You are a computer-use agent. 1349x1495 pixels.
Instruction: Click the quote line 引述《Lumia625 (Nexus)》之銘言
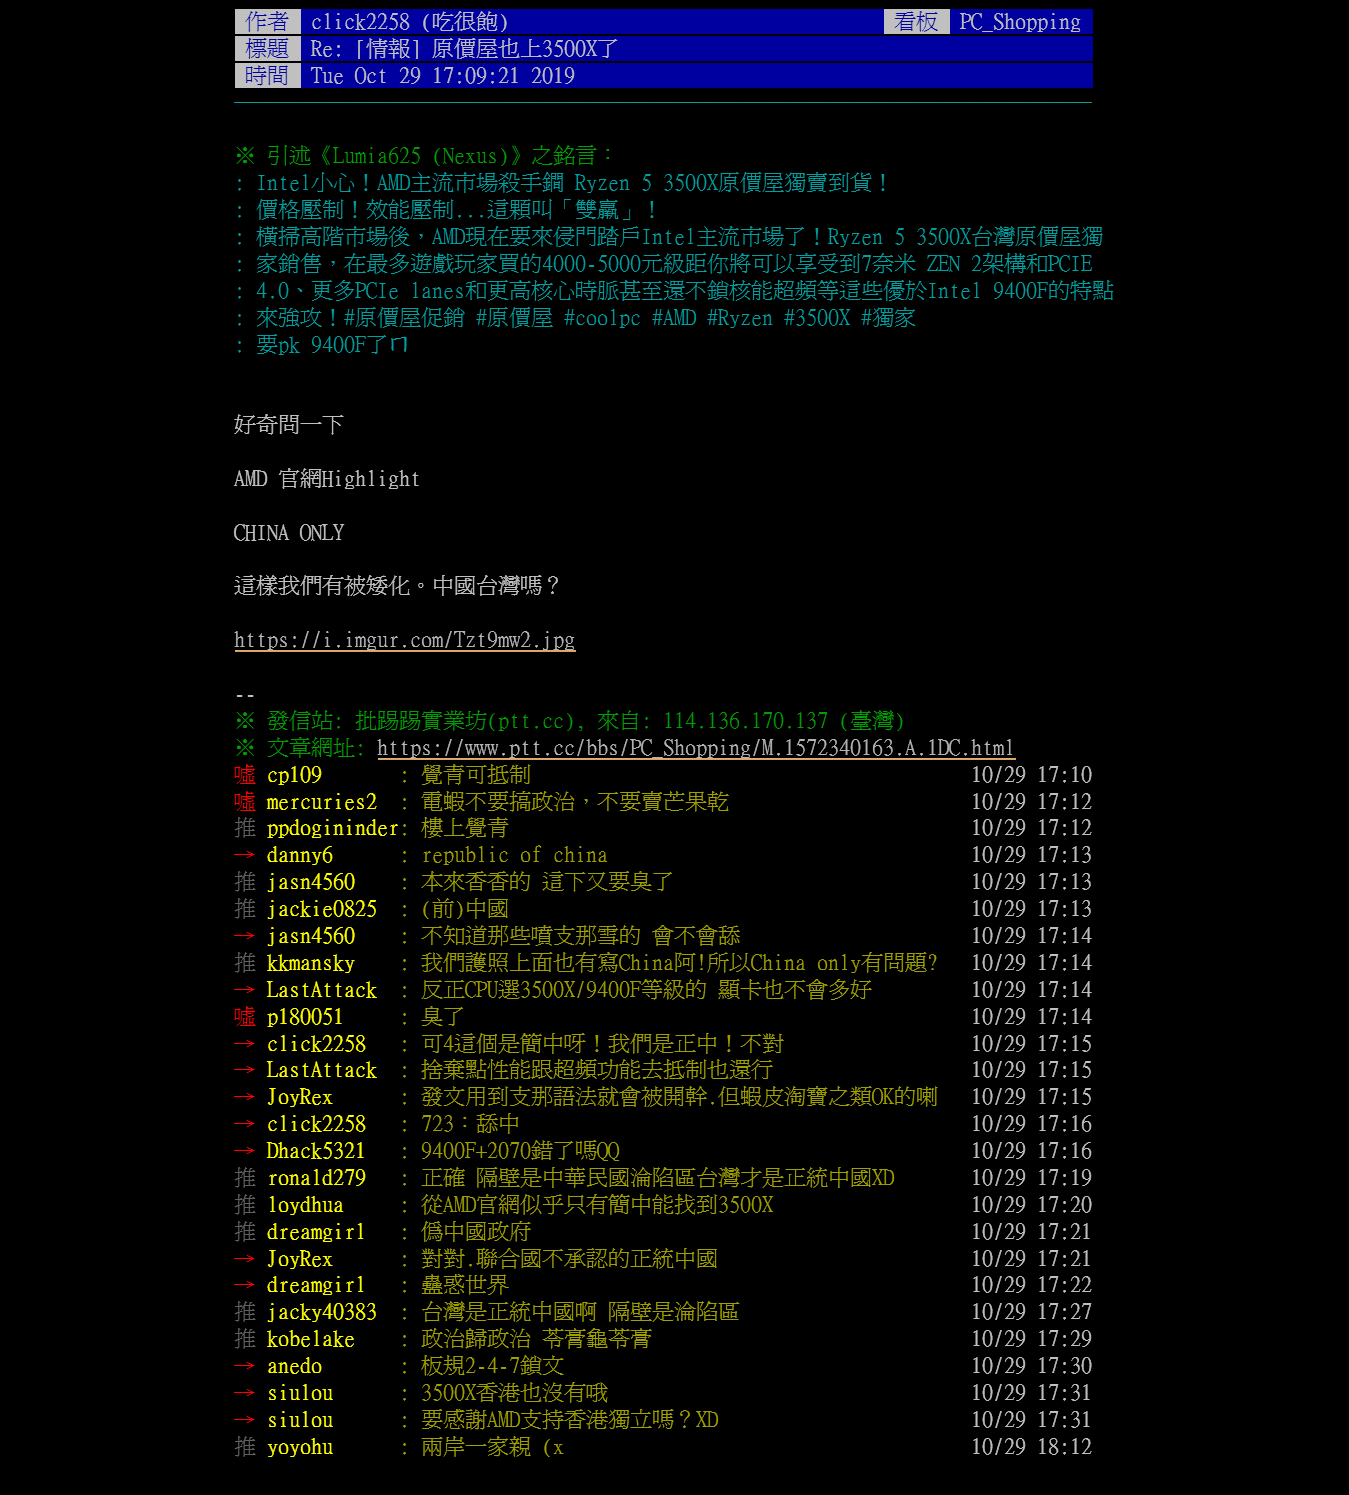[x=424, y=156]
